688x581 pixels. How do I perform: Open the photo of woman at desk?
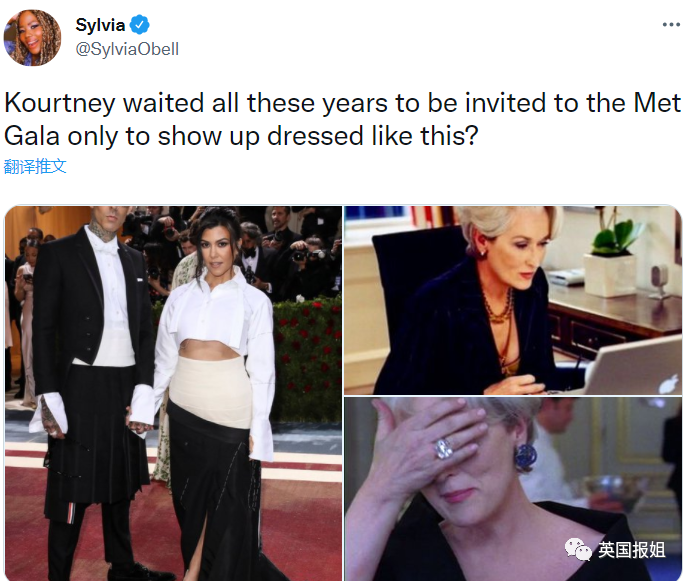(x=513, y=300)
